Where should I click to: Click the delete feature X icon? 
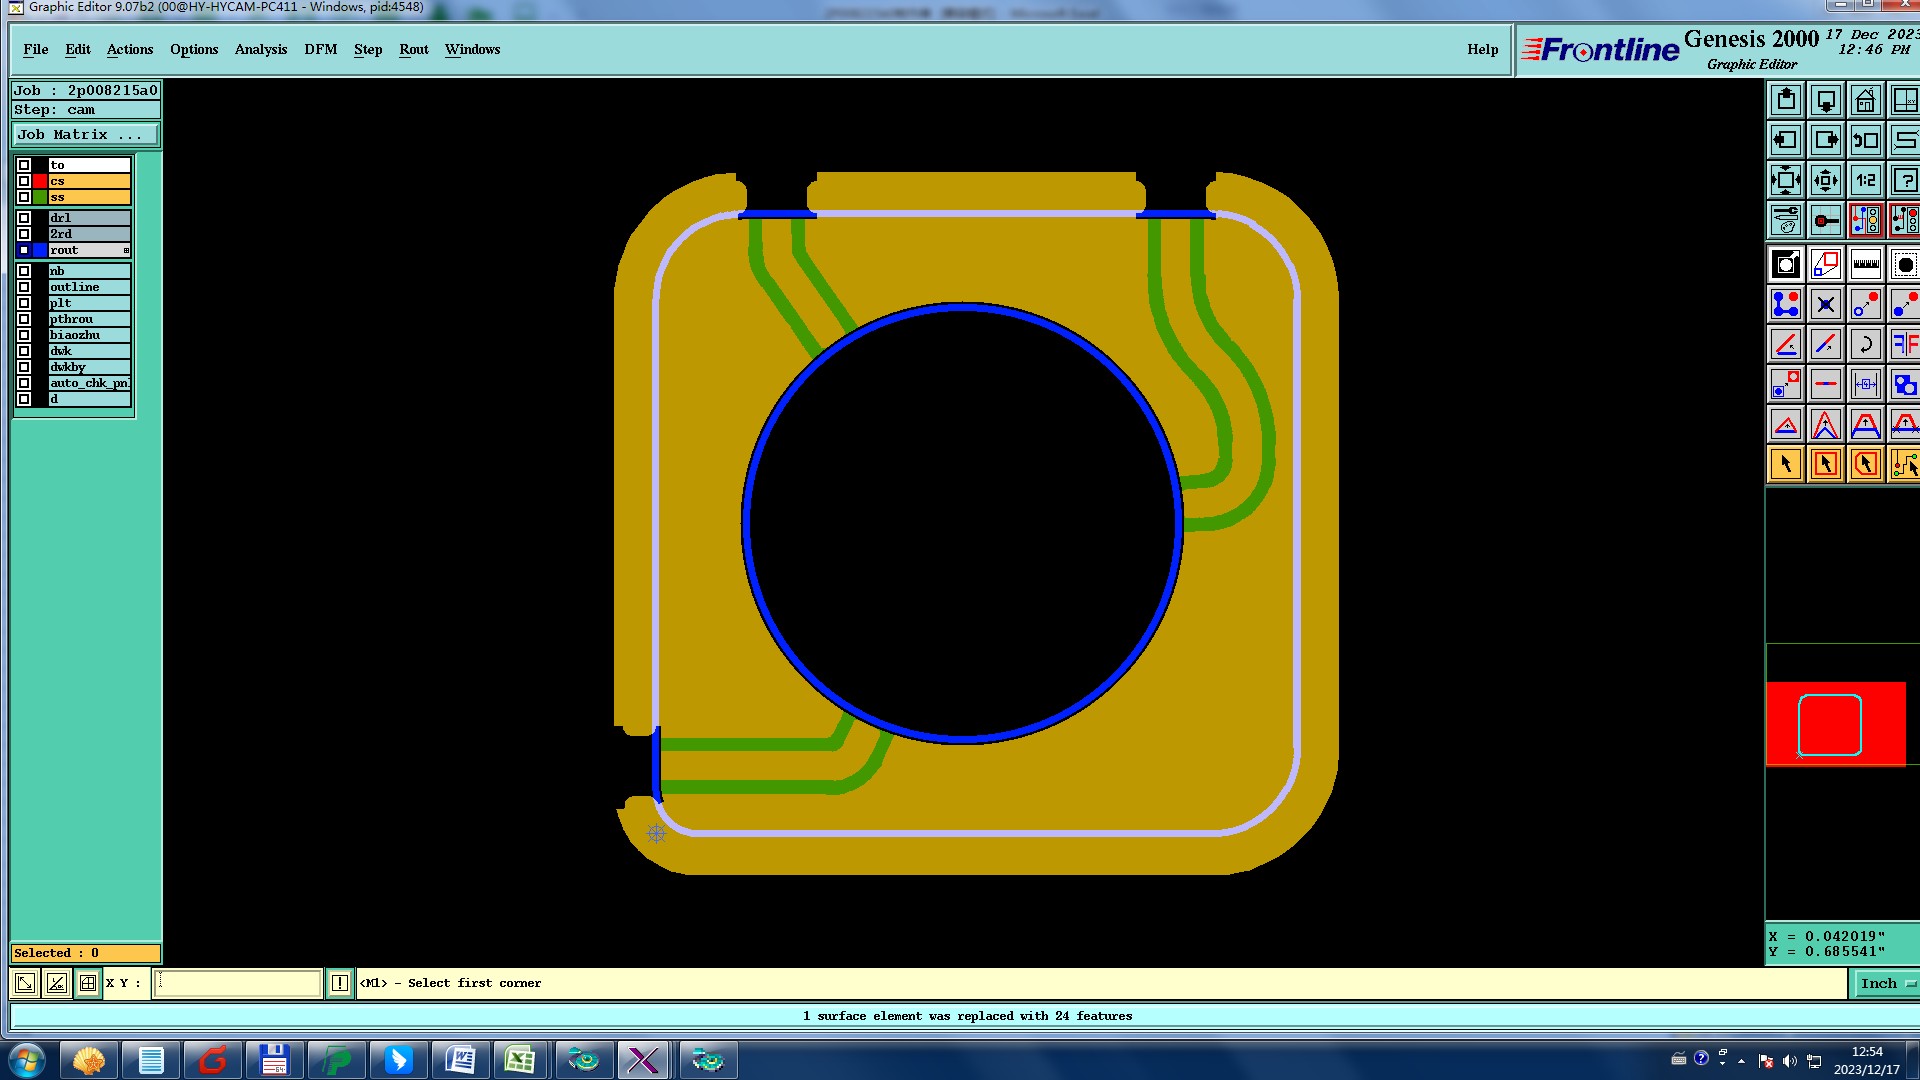click(x=1826, y=305)
